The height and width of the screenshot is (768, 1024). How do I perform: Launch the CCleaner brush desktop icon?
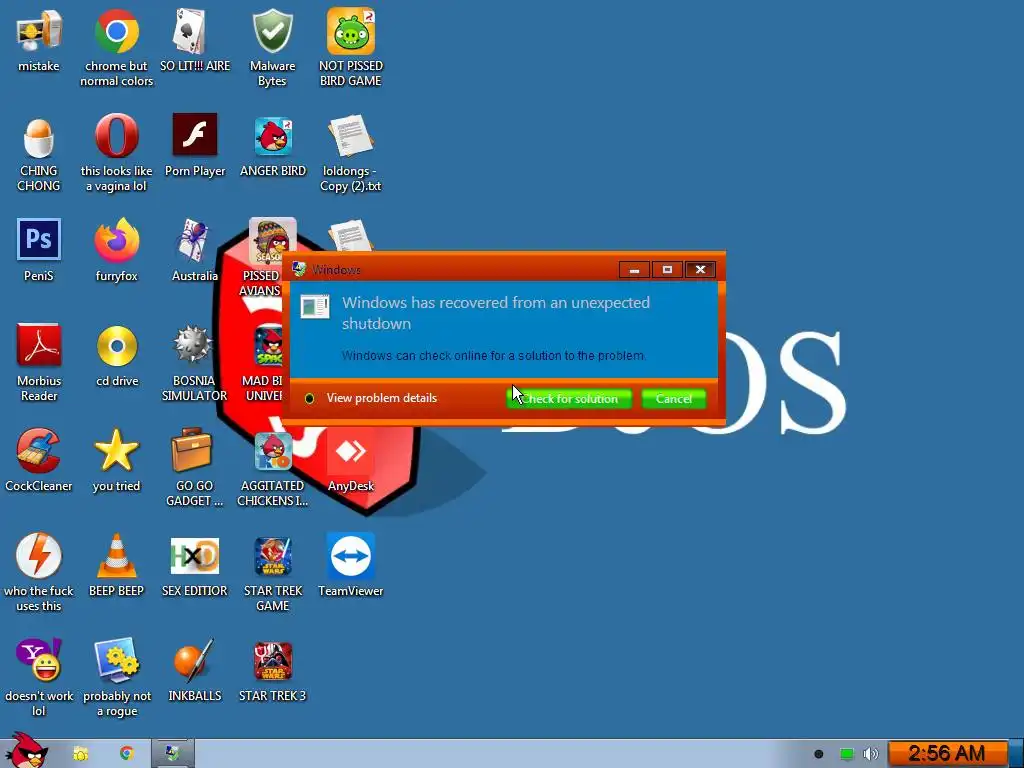coord(39,451)
